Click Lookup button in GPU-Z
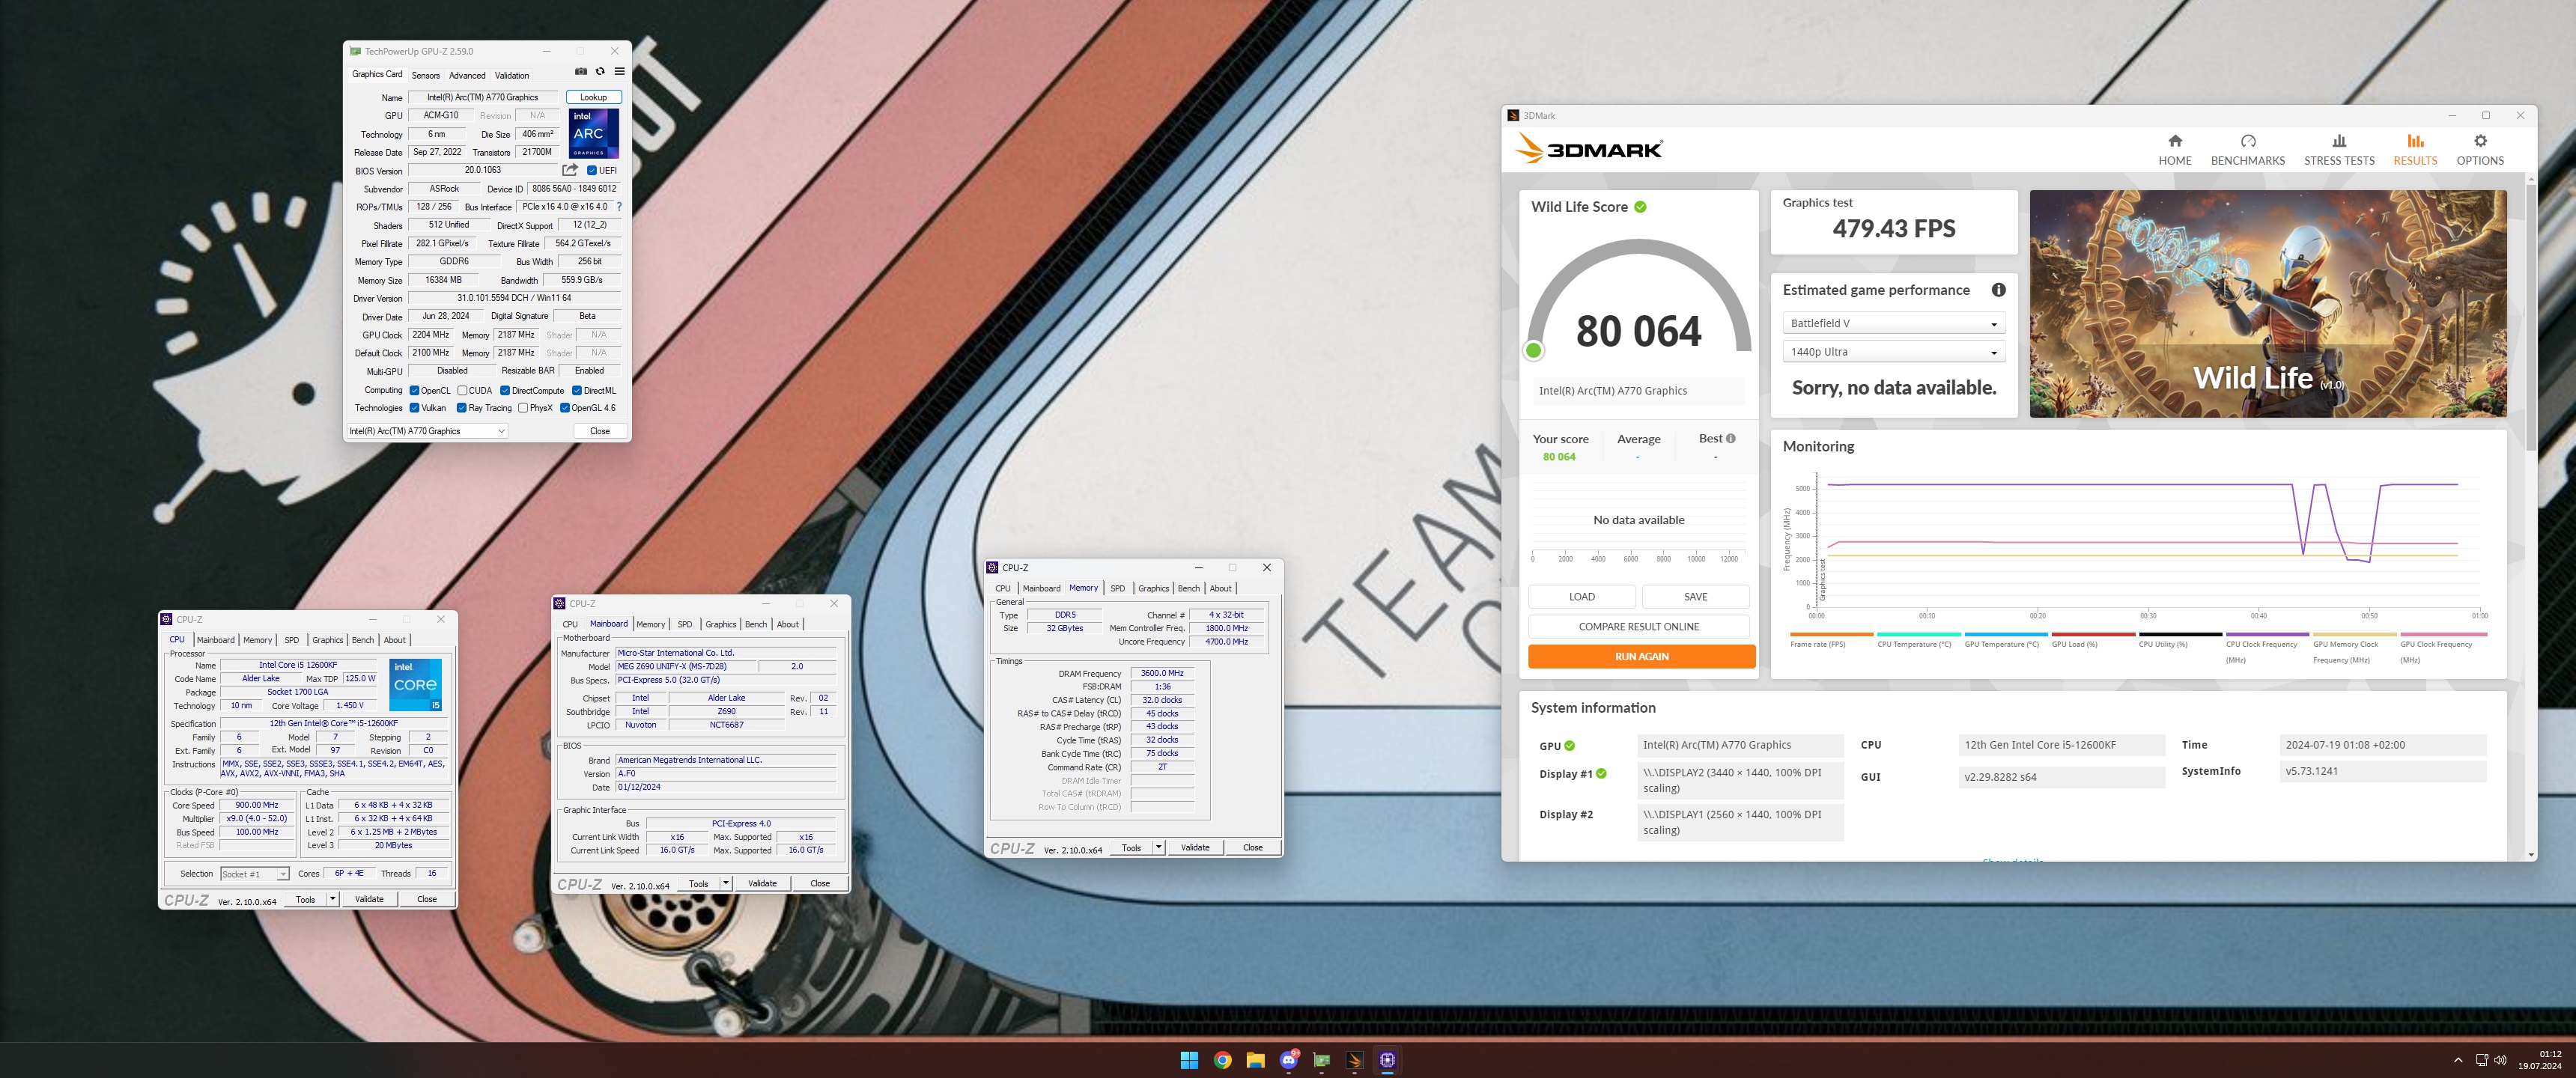Screen dimensions: 2576x1078 (593, 97)
